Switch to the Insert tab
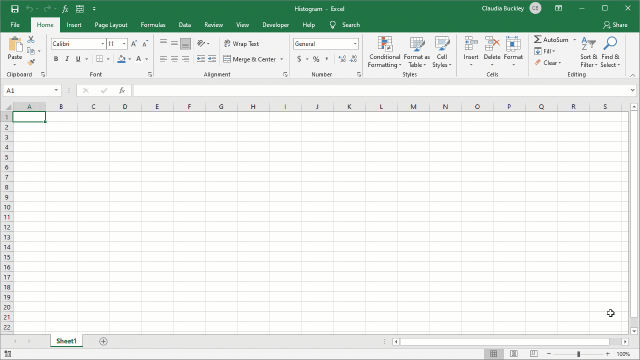The image size is (640, 360). [x=74, y=25]
